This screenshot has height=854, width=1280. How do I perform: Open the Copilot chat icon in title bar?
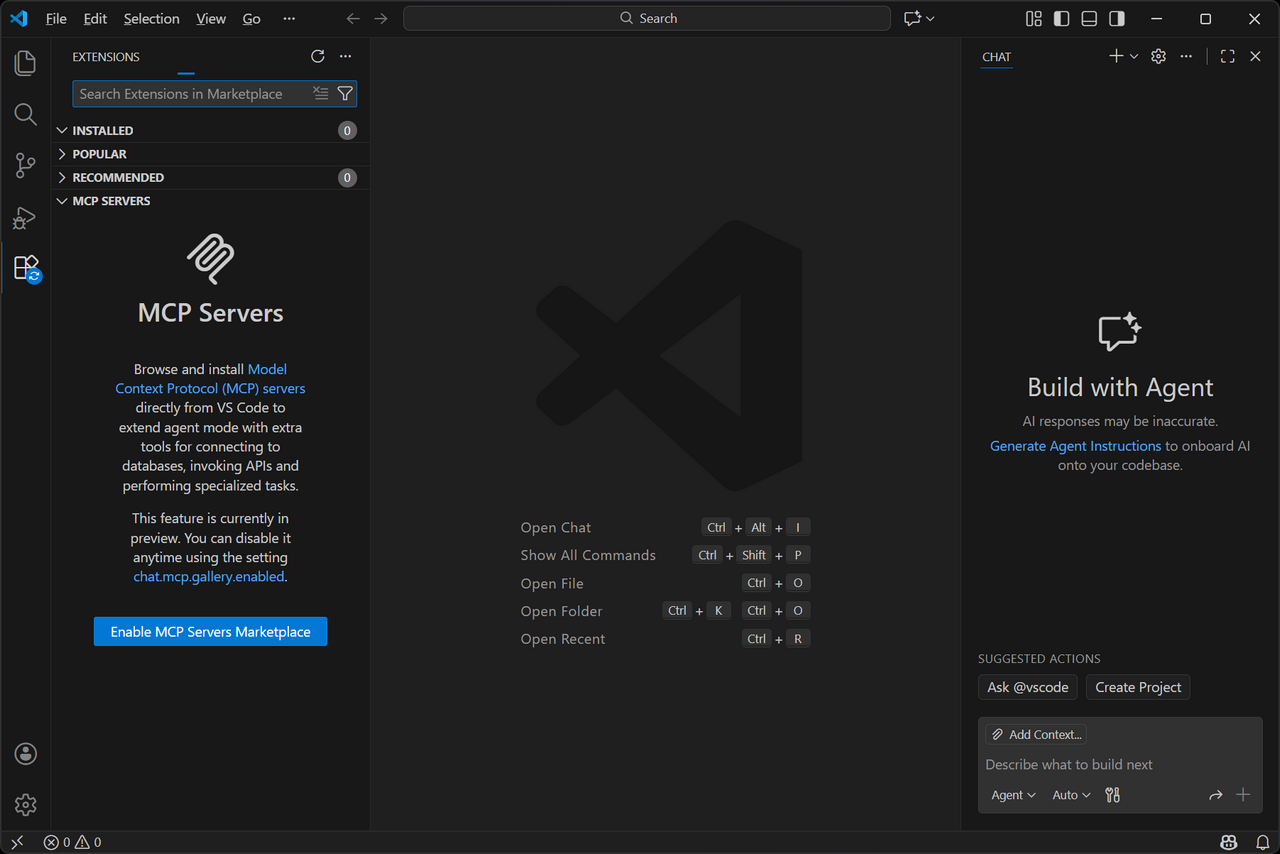pyautogui.click(x=911, y=18)
